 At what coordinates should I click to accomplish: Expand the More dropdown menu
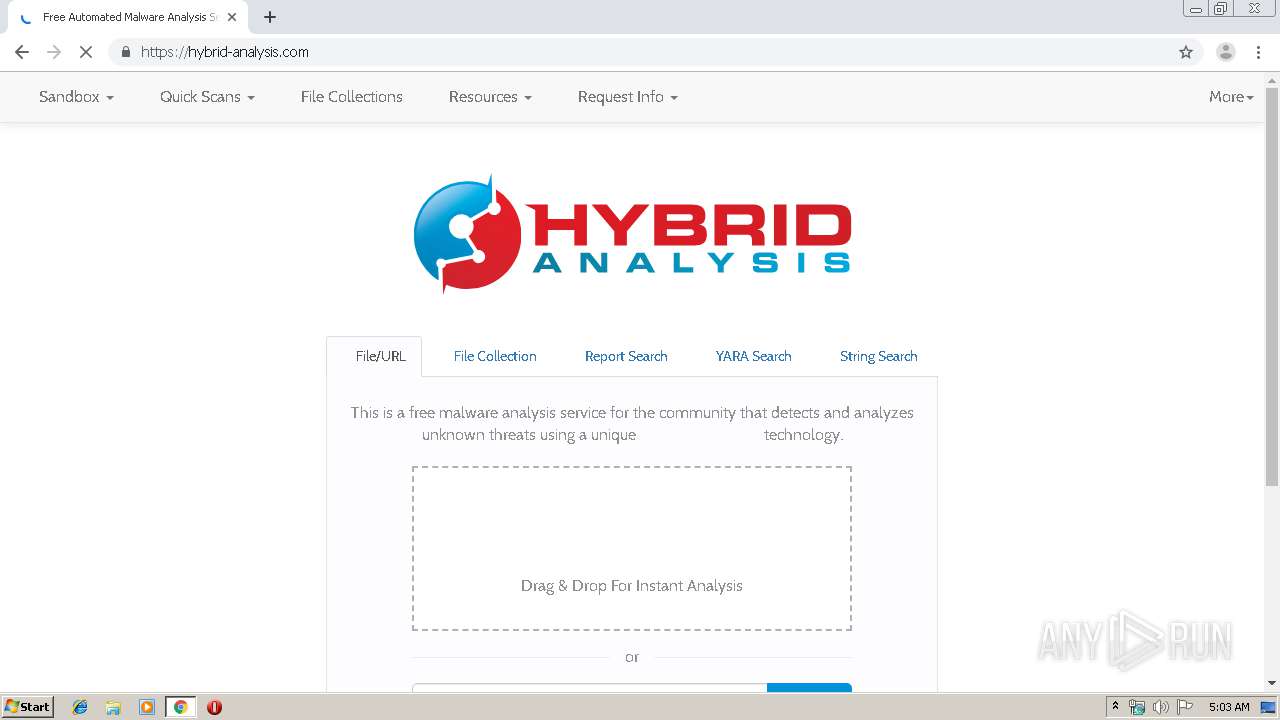1231,97
